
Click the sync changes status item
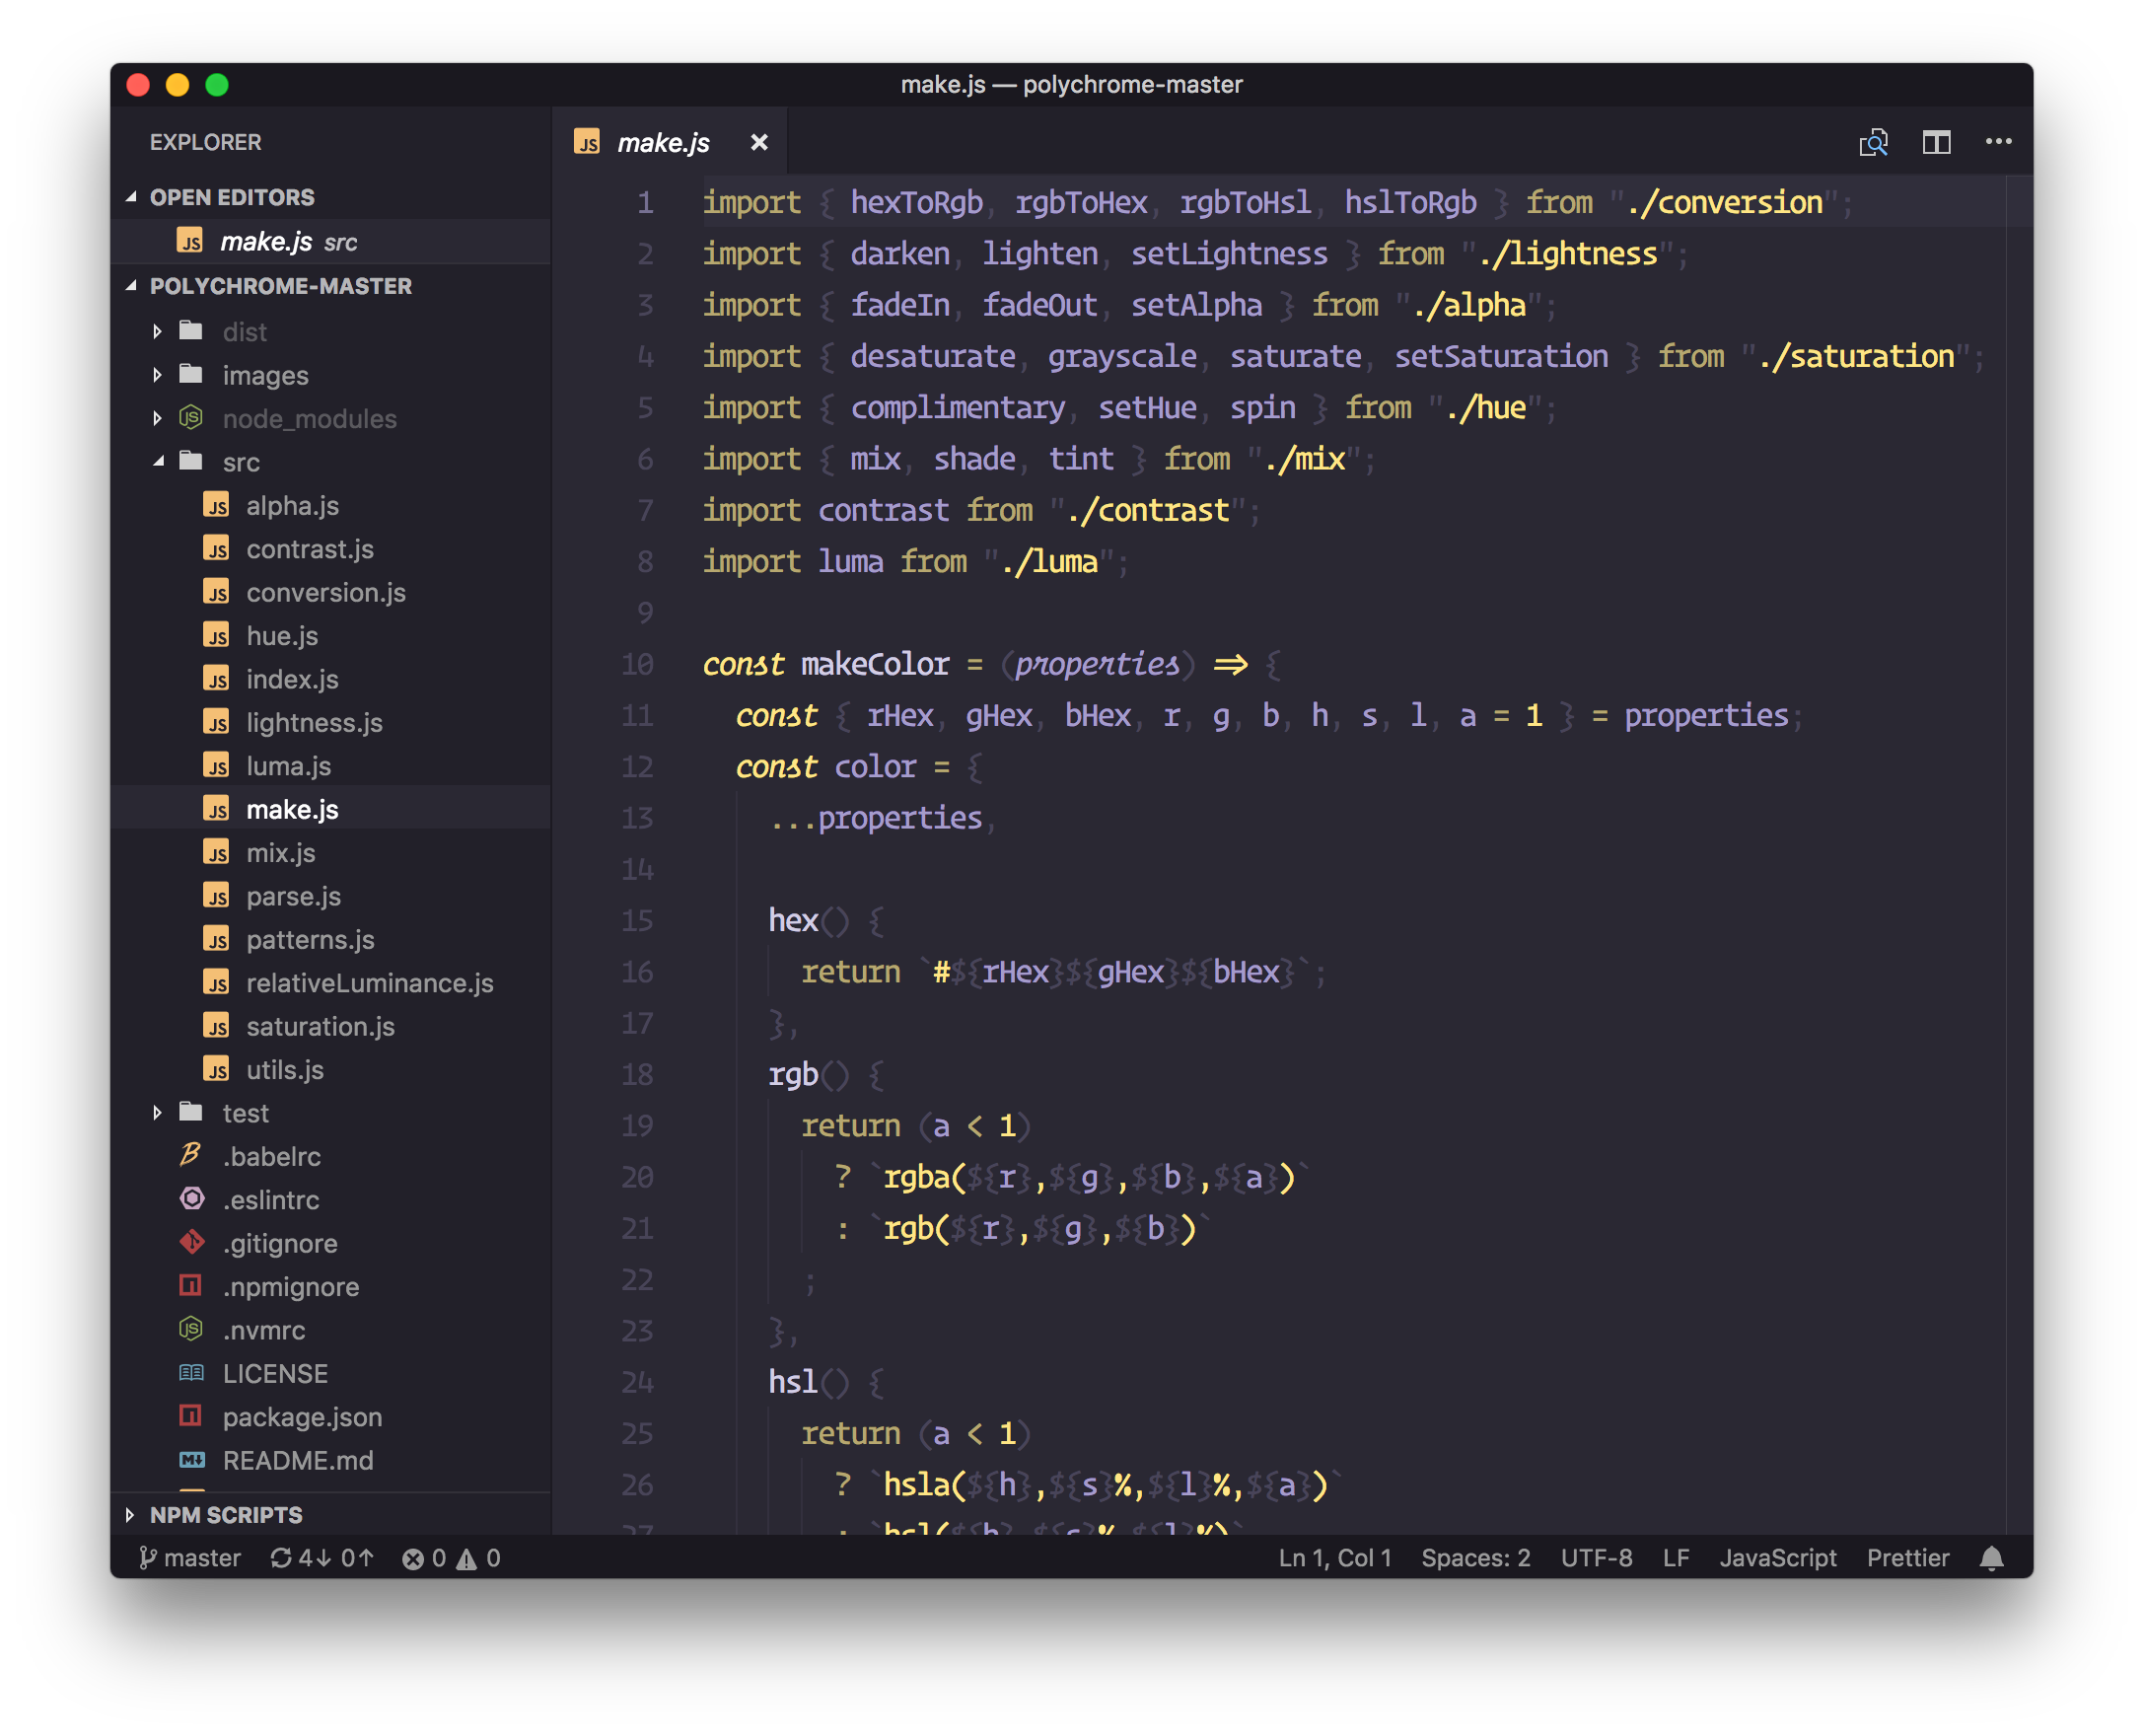(x=322, y=1558)
